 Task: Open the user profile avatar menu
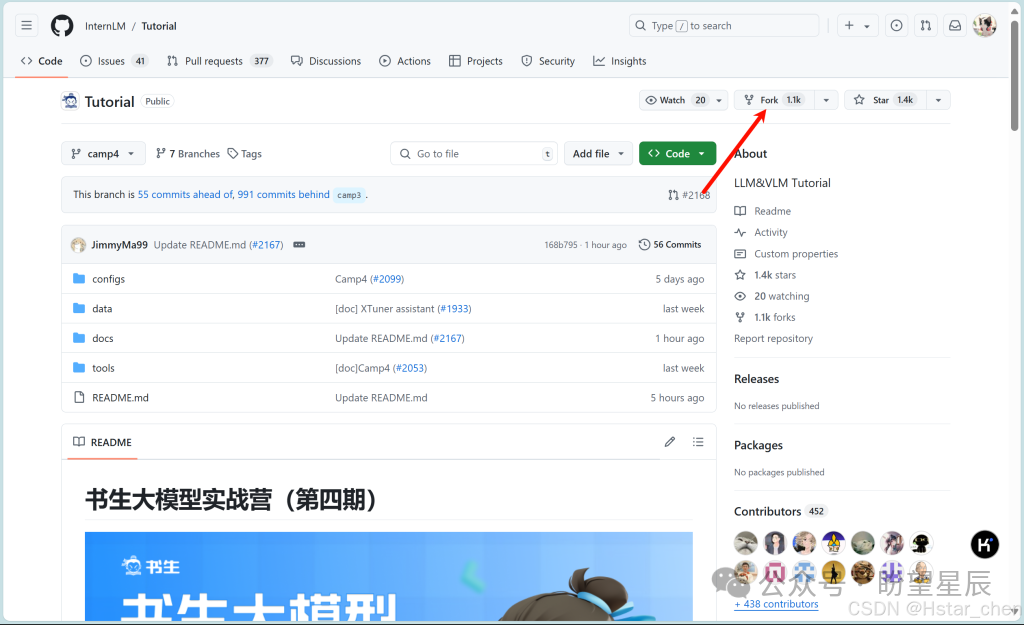click(x=984, y=25)
